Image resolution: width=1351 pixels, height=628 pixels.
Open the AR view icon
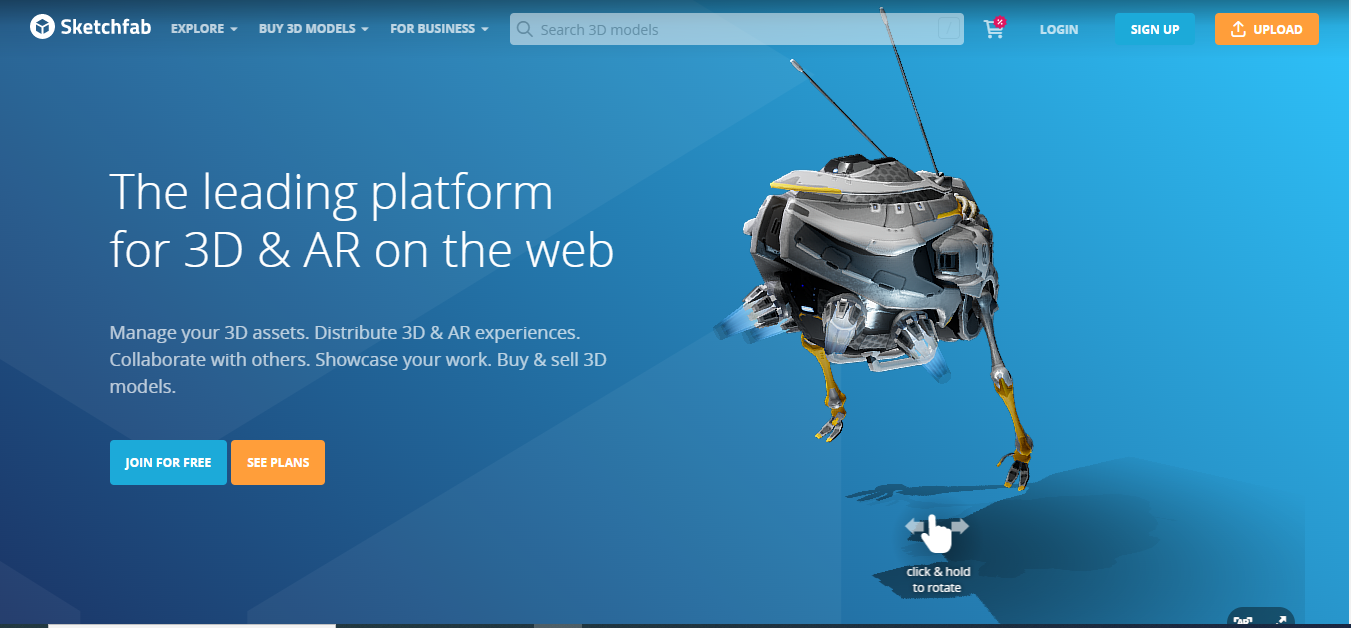pos(1243,620)
